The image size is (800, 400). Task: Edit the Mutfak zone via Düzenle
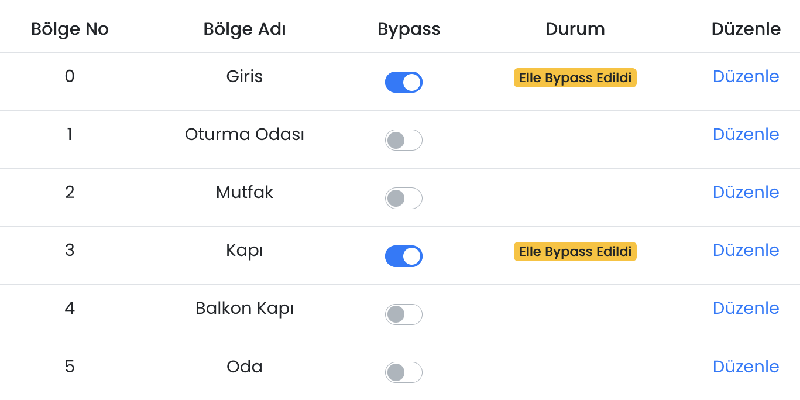[x=745, y=192]
